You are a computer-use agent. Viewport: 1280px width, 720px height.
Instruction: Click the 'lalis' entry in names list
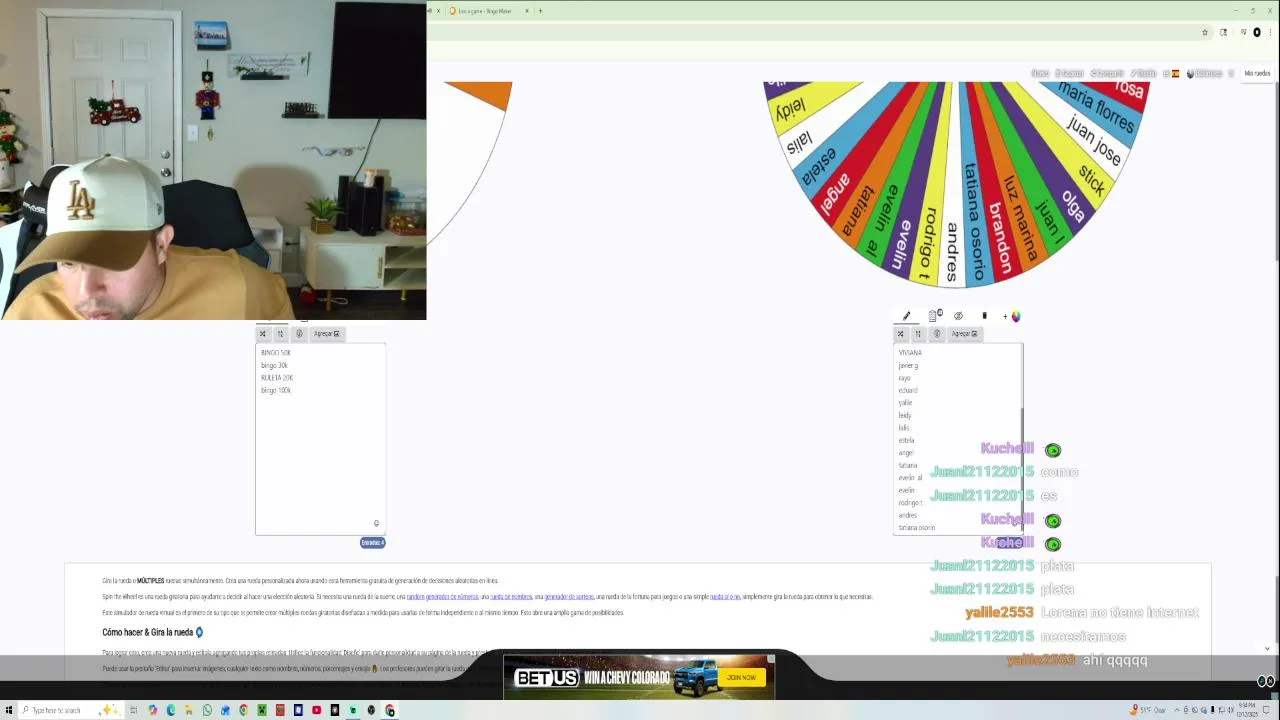click(x=904, y=428)
